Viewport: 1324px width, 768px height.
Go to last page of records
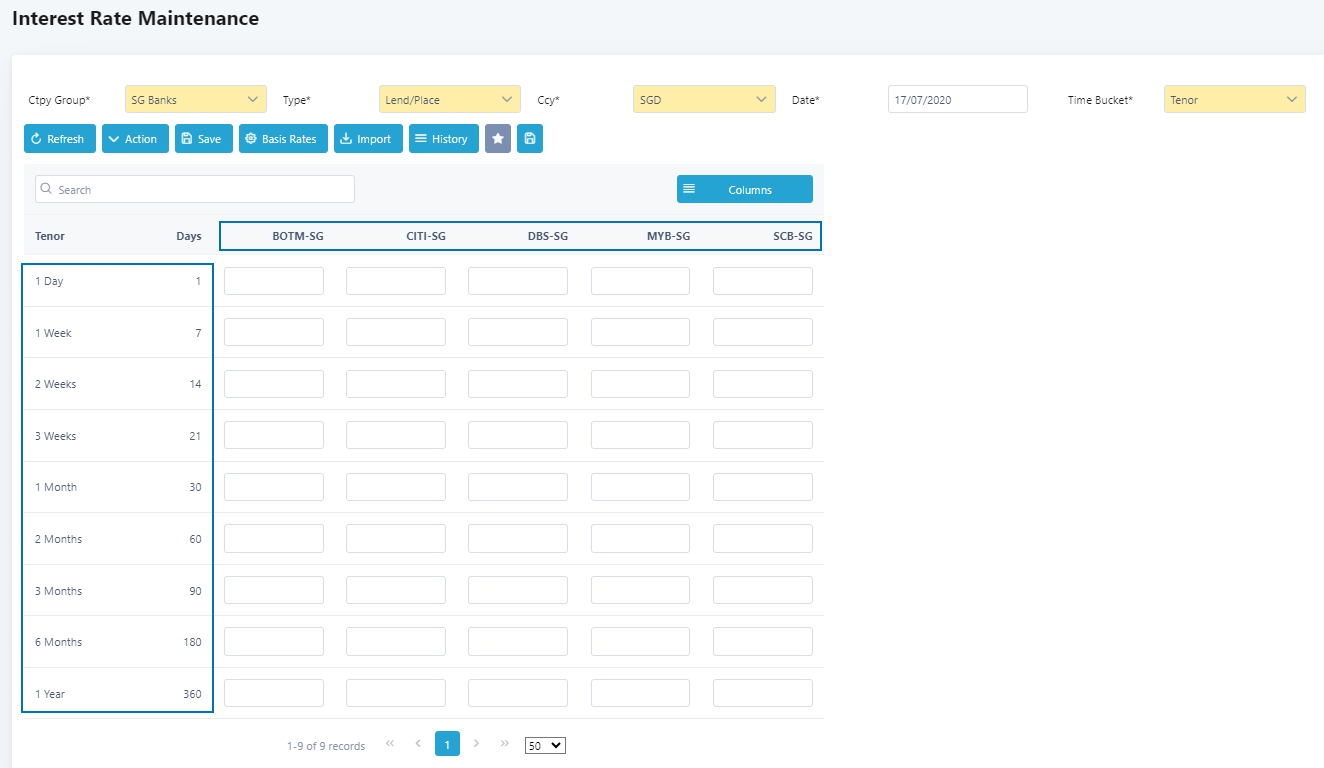(504, 744)
